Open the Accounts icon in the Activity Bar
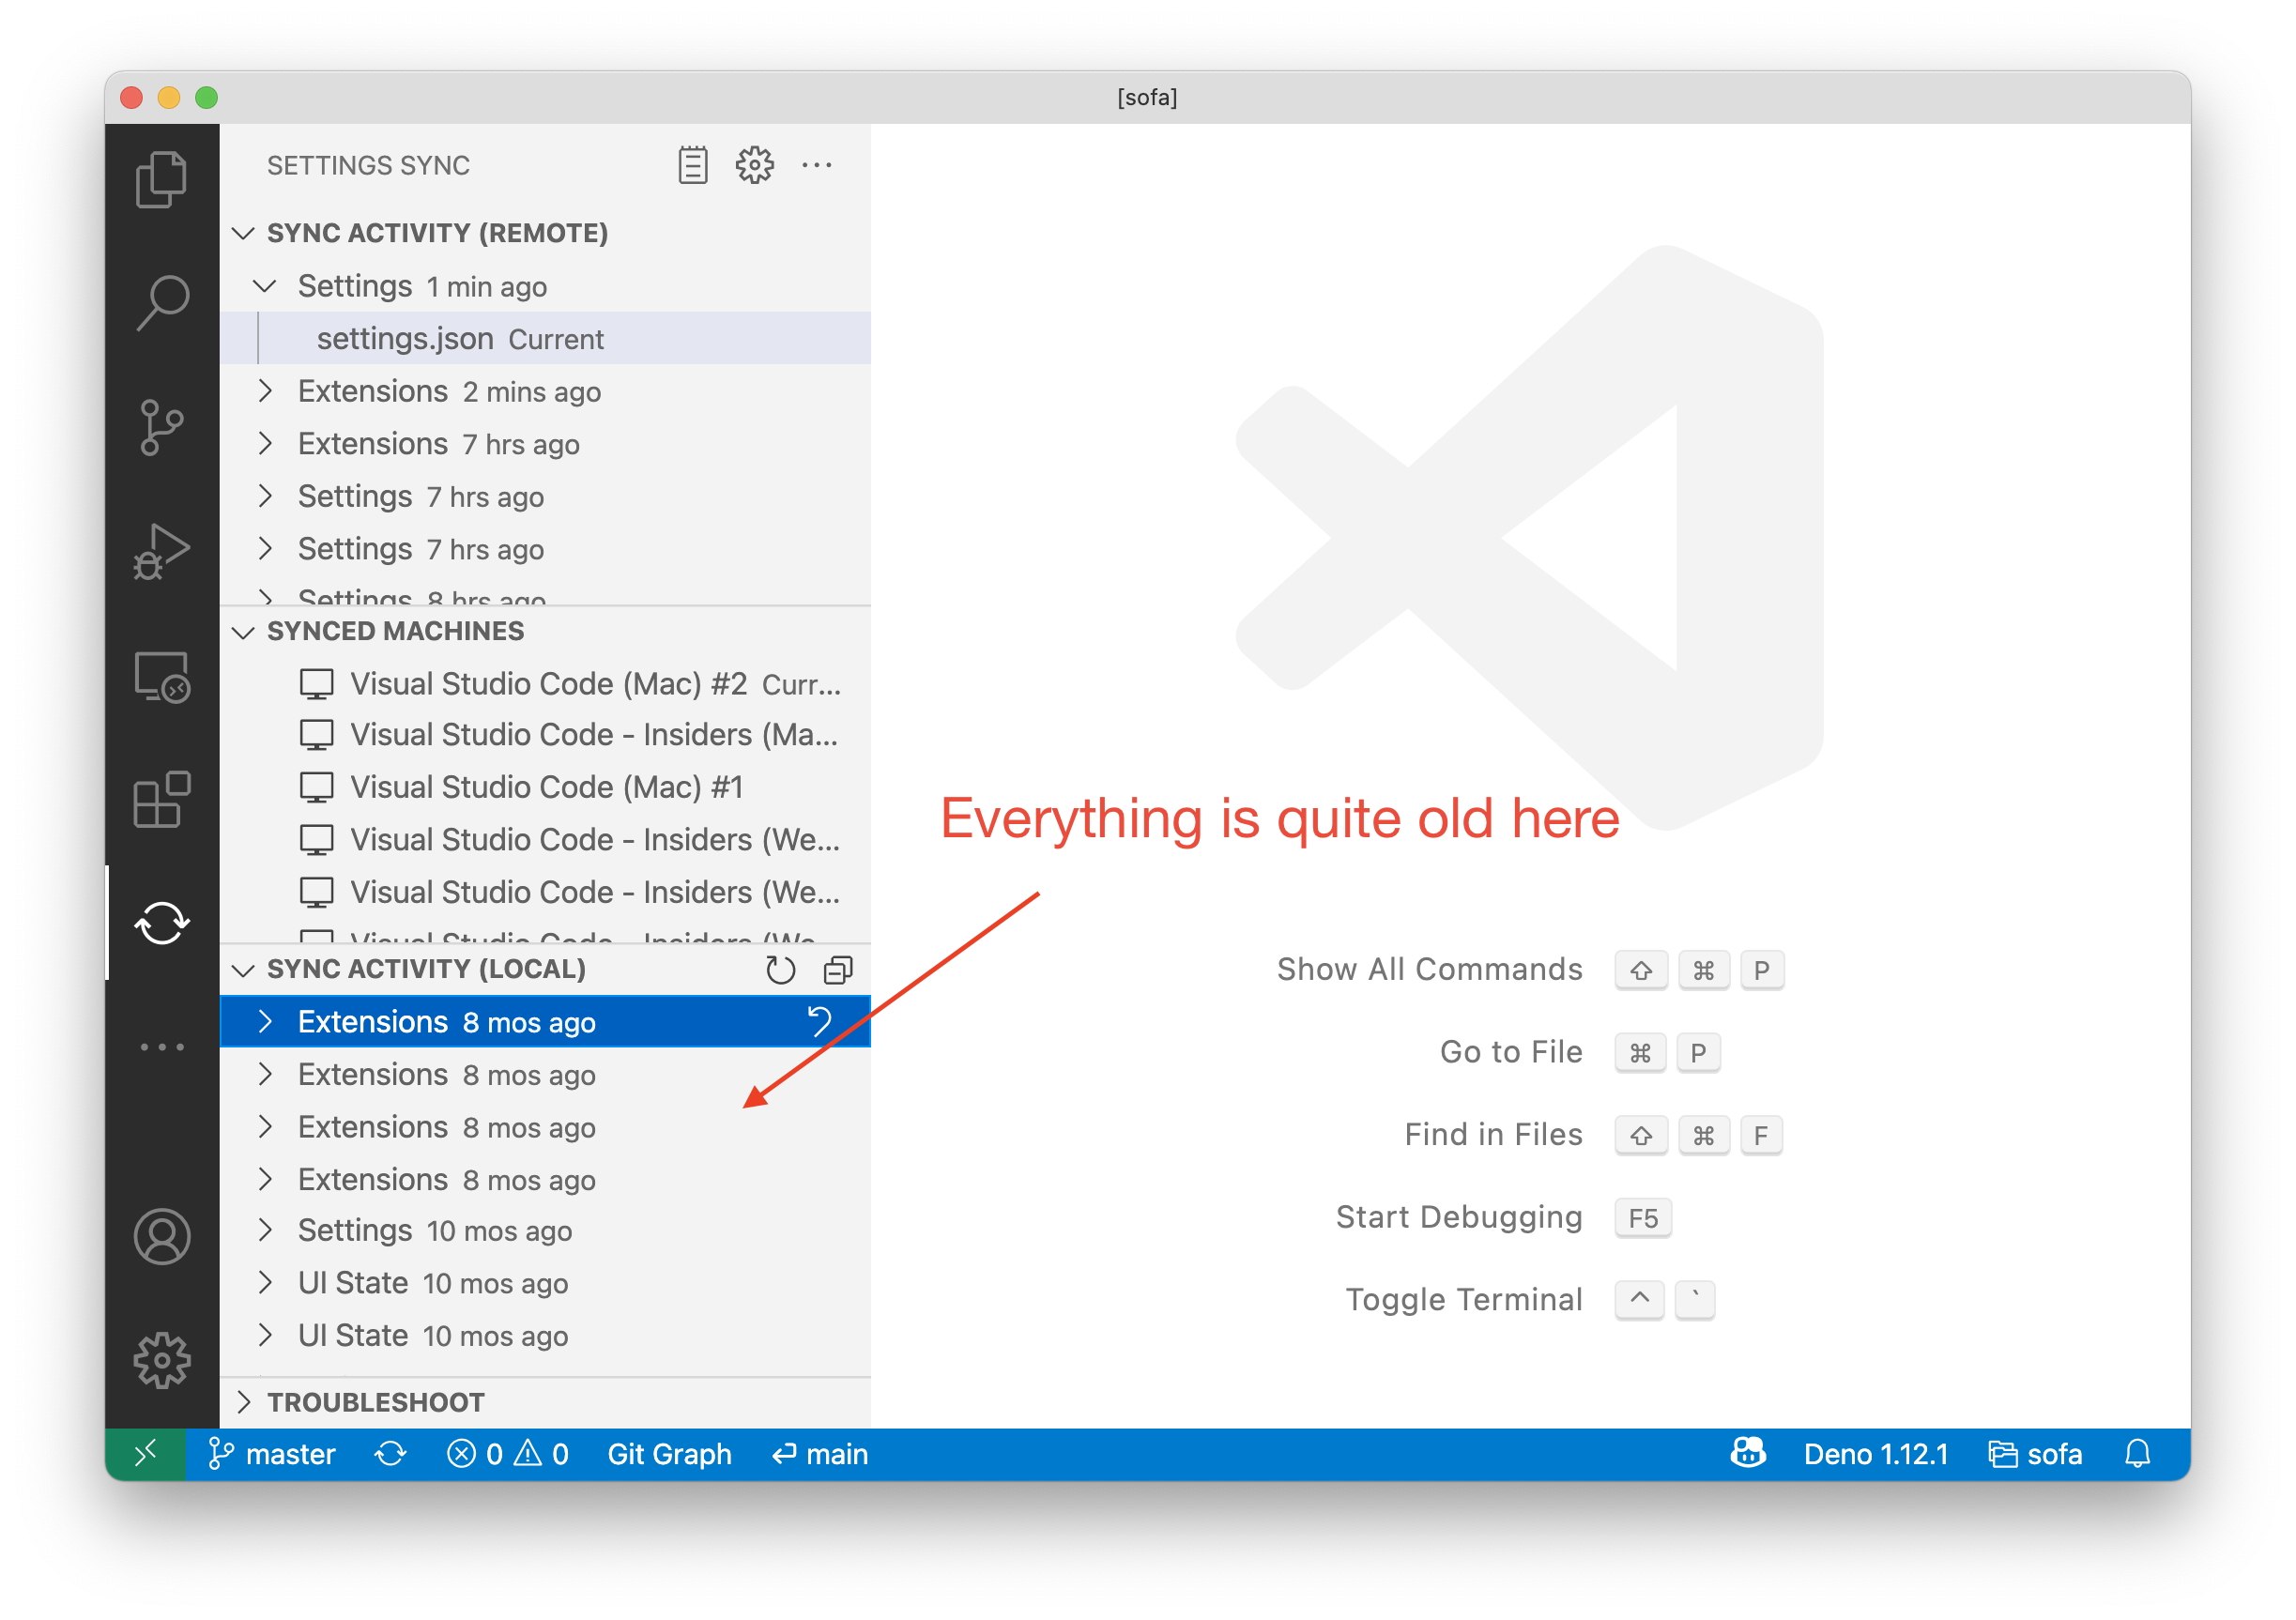The image size is (2296, 1620). (x=161, y=1236)
